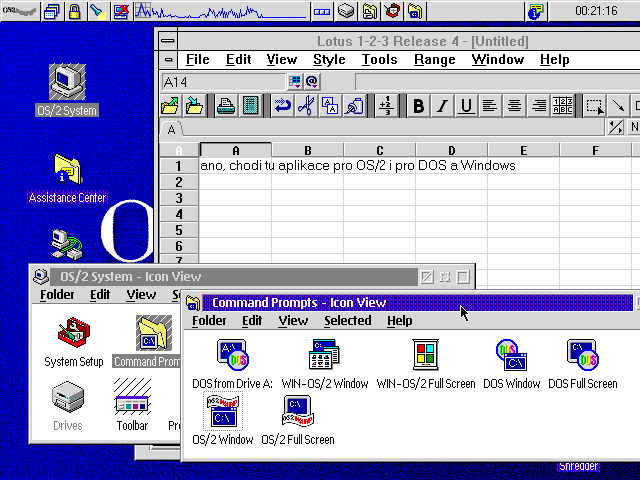
Task: Open Edit menu in OS/2 System window
Action: click(100, 295)
